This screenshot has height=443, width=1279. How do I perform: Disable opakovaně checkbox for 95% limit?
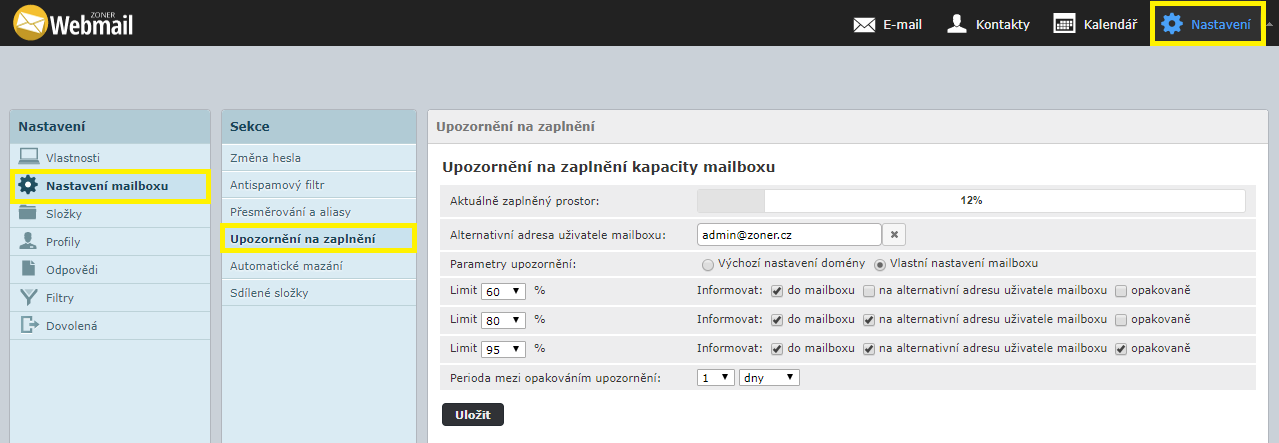point(1121,349)
